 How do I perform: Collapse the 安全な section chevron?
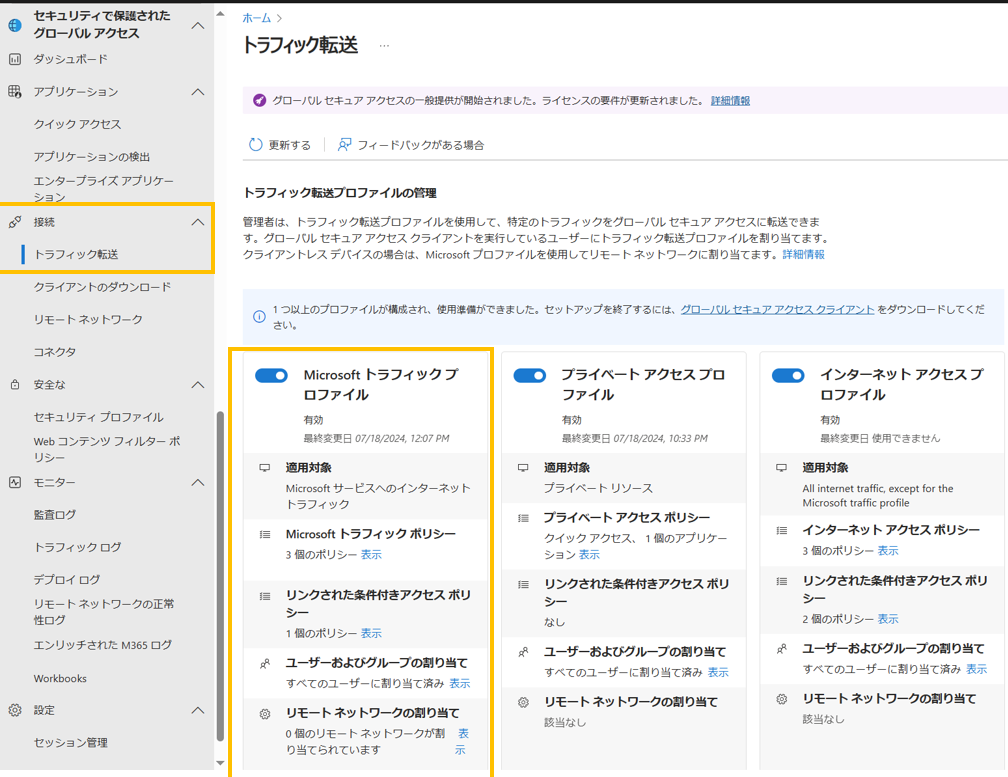[199, 385]
